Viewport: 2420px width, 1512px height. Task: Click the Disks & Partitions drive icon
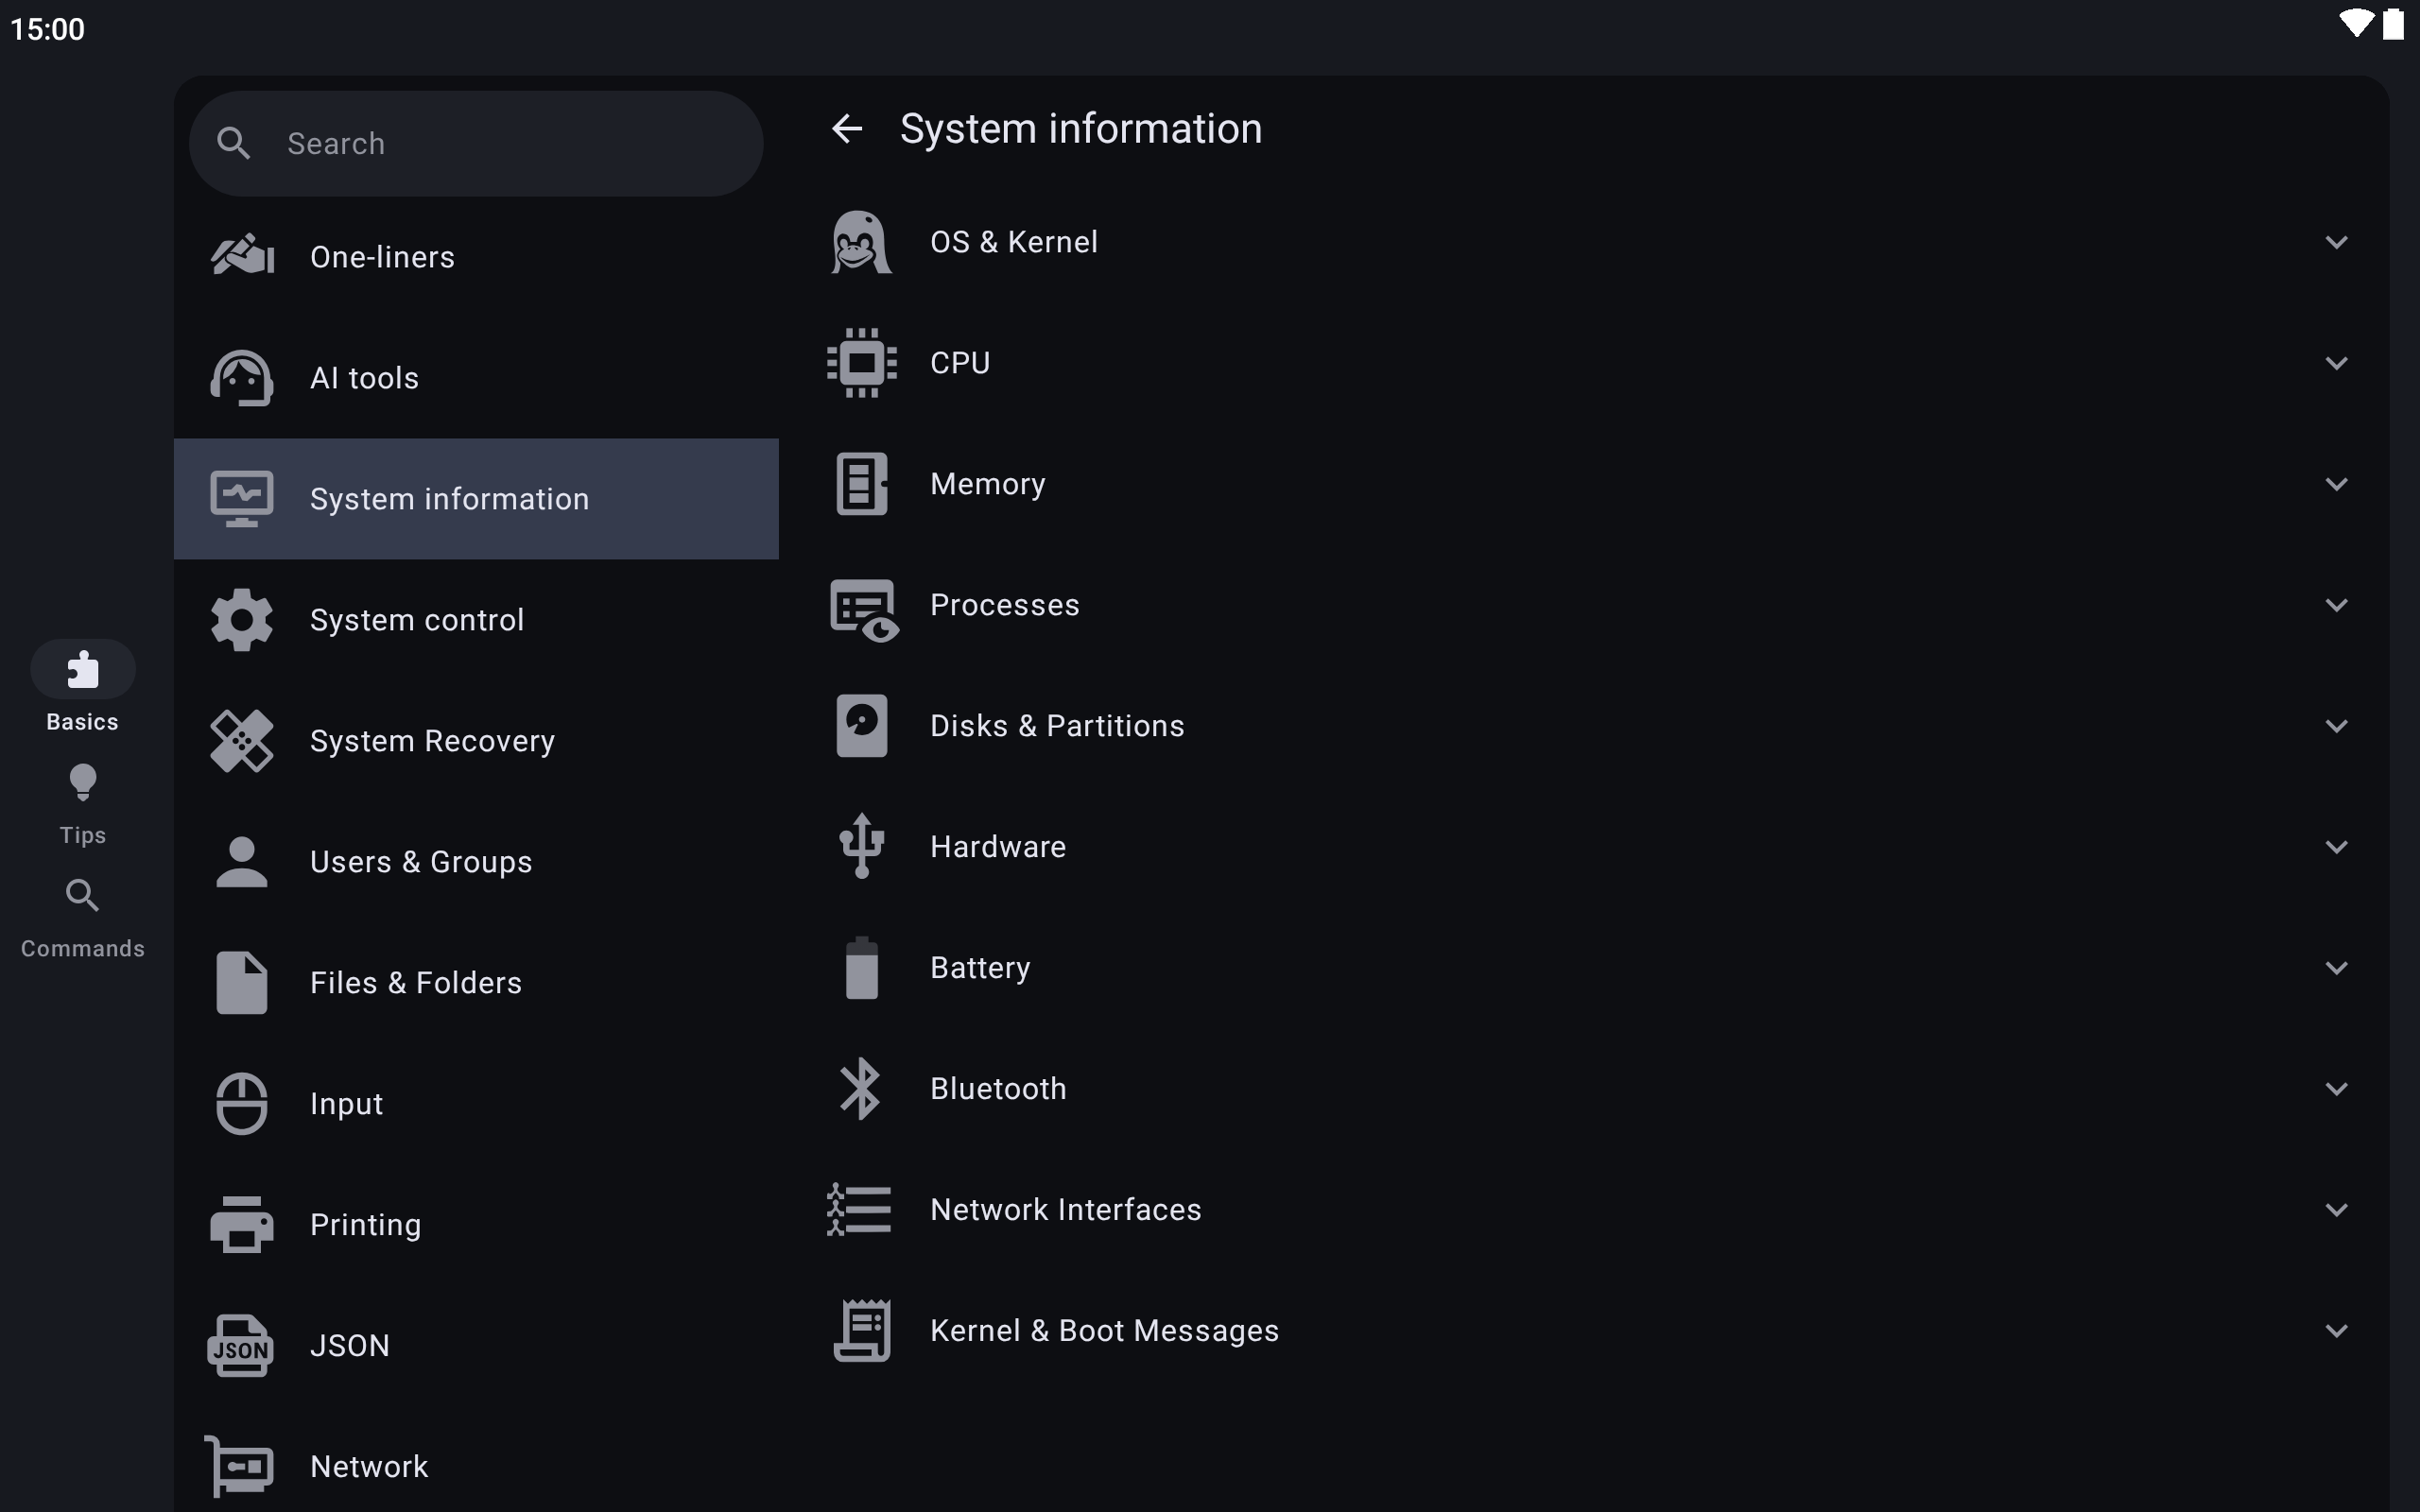click(862, 726)
